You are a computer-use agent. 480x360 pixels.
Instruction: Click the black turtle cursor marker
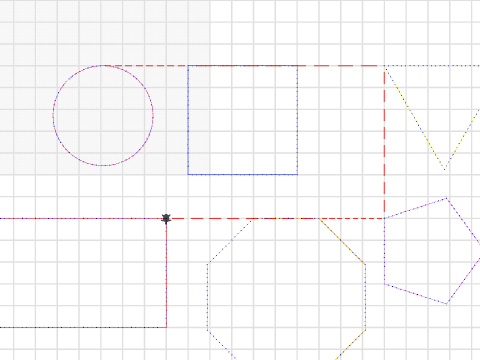click(166, 219)
